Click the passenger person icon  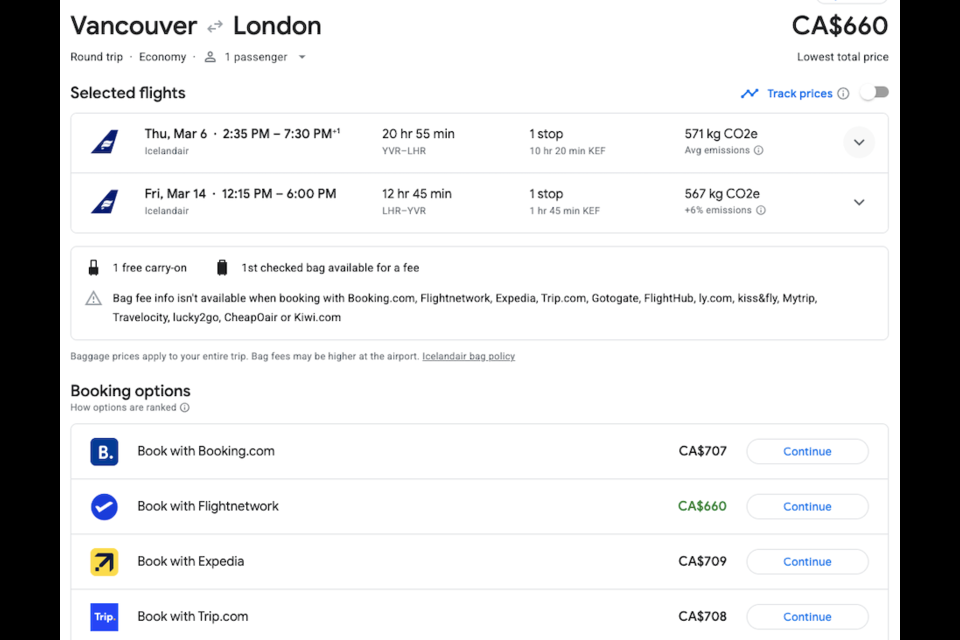[210, 57]
